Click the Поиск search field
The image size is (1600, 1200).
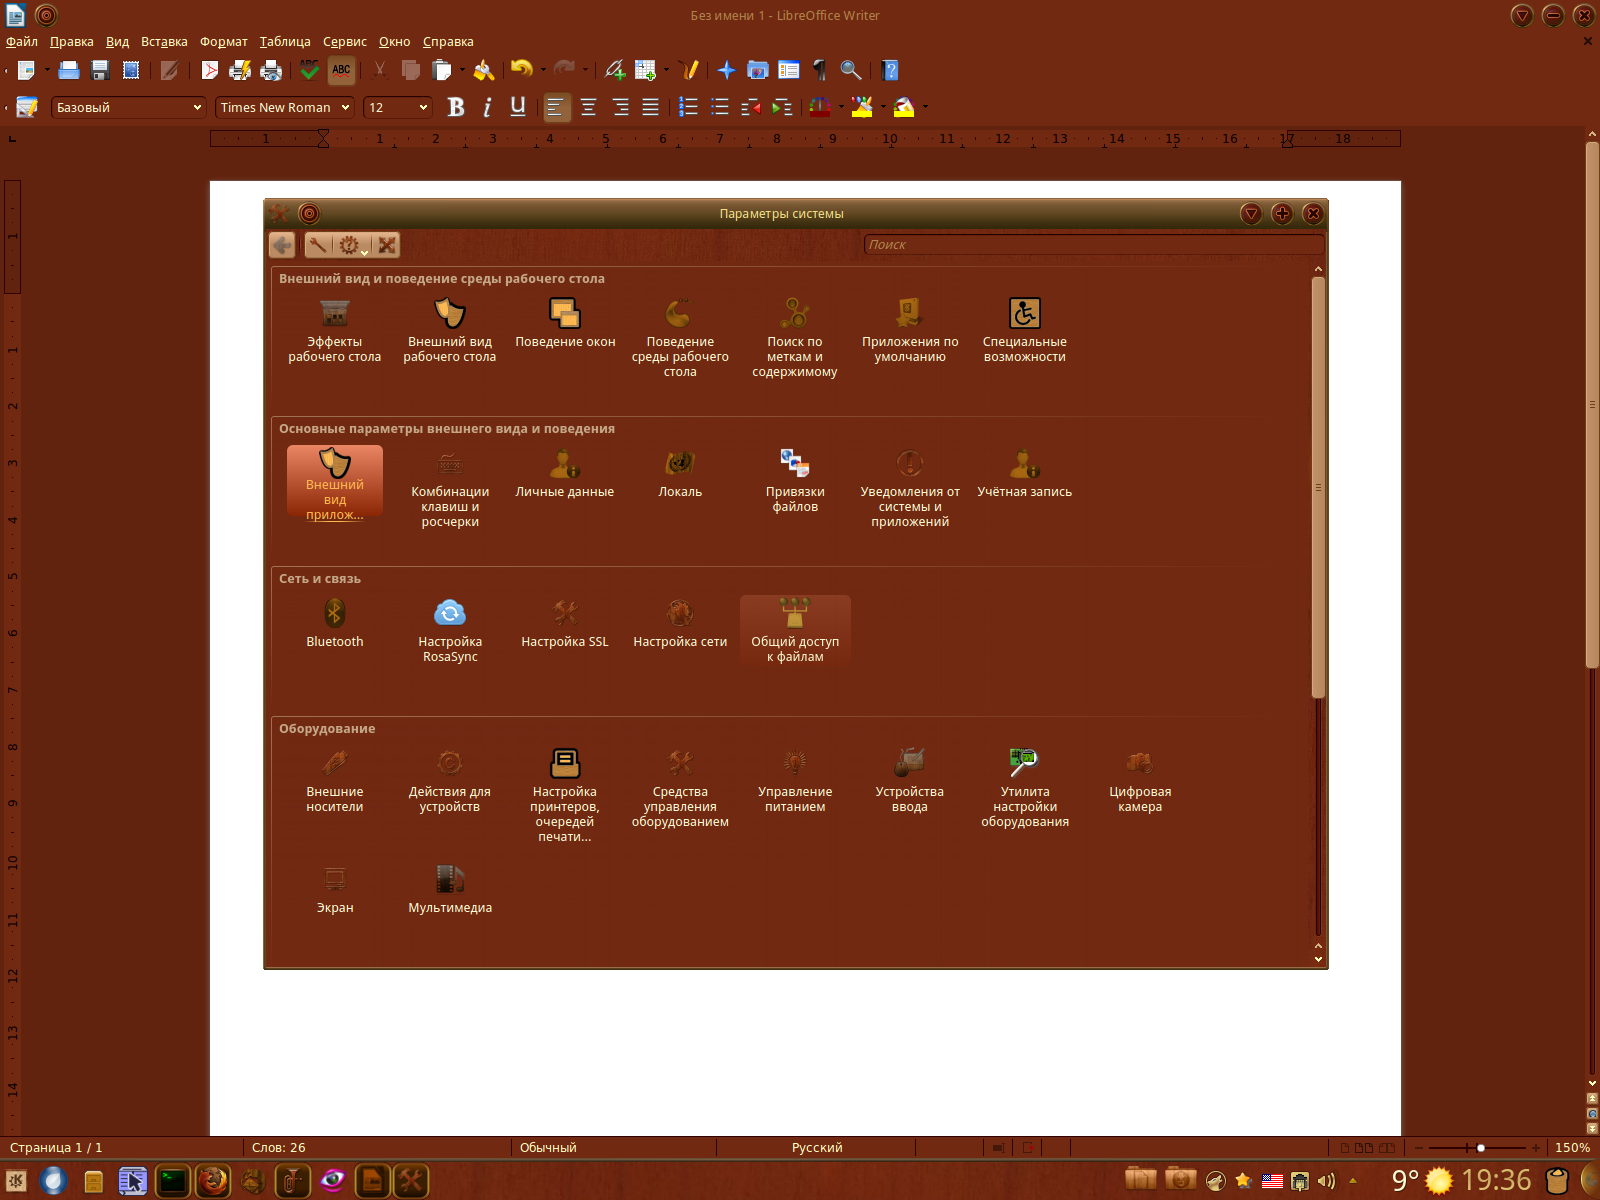pyautogui.click(x=1094, y=245)
